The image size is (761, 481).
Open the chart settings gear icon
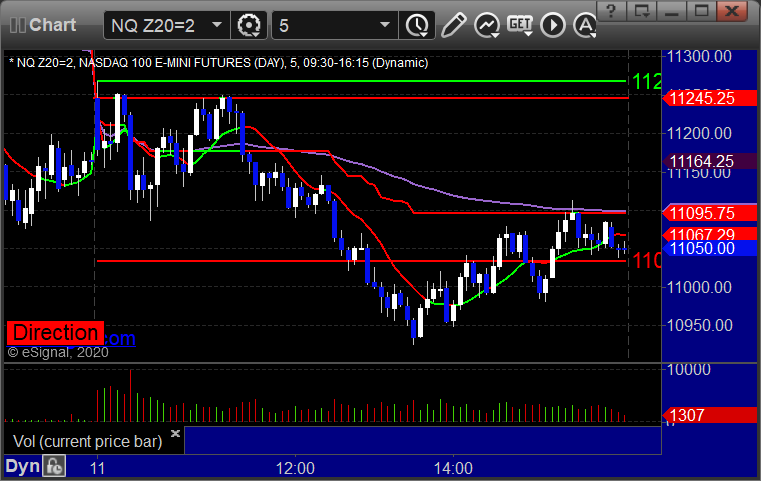(249, 25)
